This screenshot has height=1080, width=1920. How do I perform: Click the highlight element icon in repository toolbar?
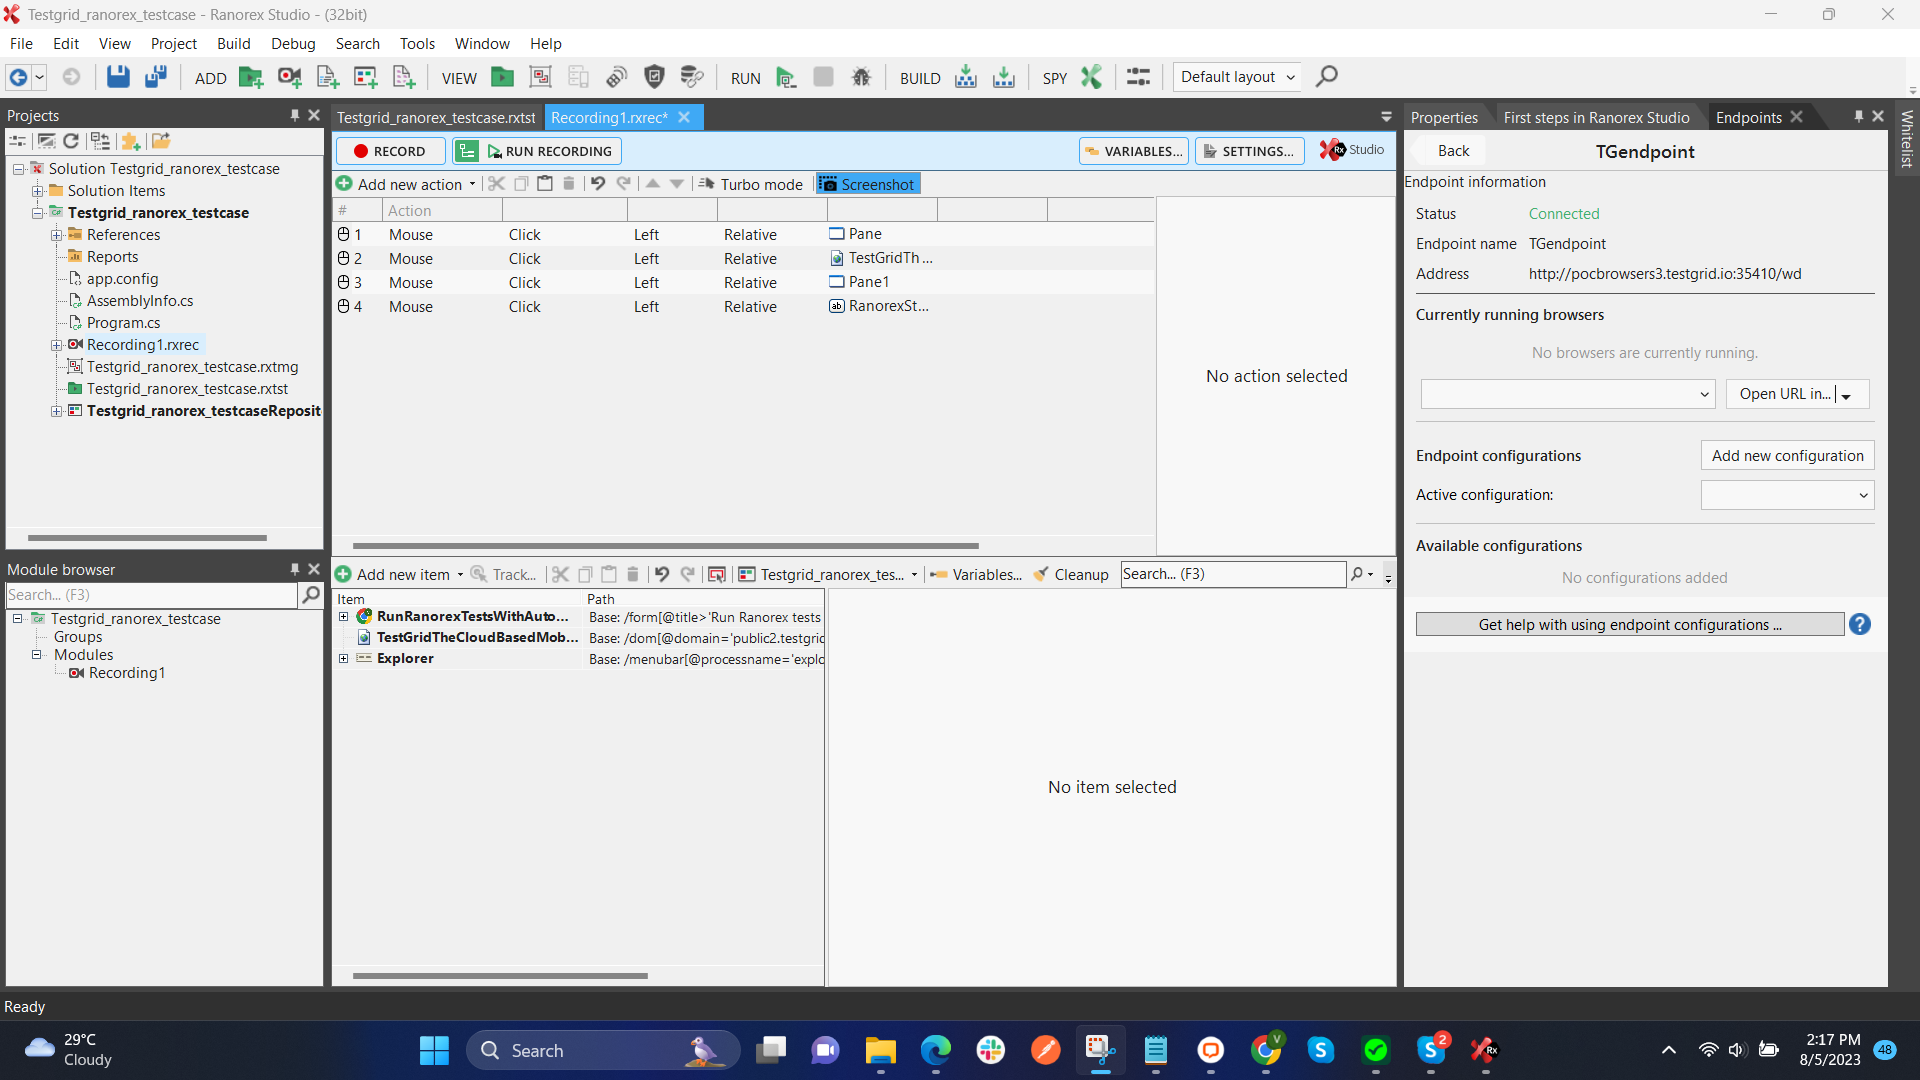click(717, 574)
